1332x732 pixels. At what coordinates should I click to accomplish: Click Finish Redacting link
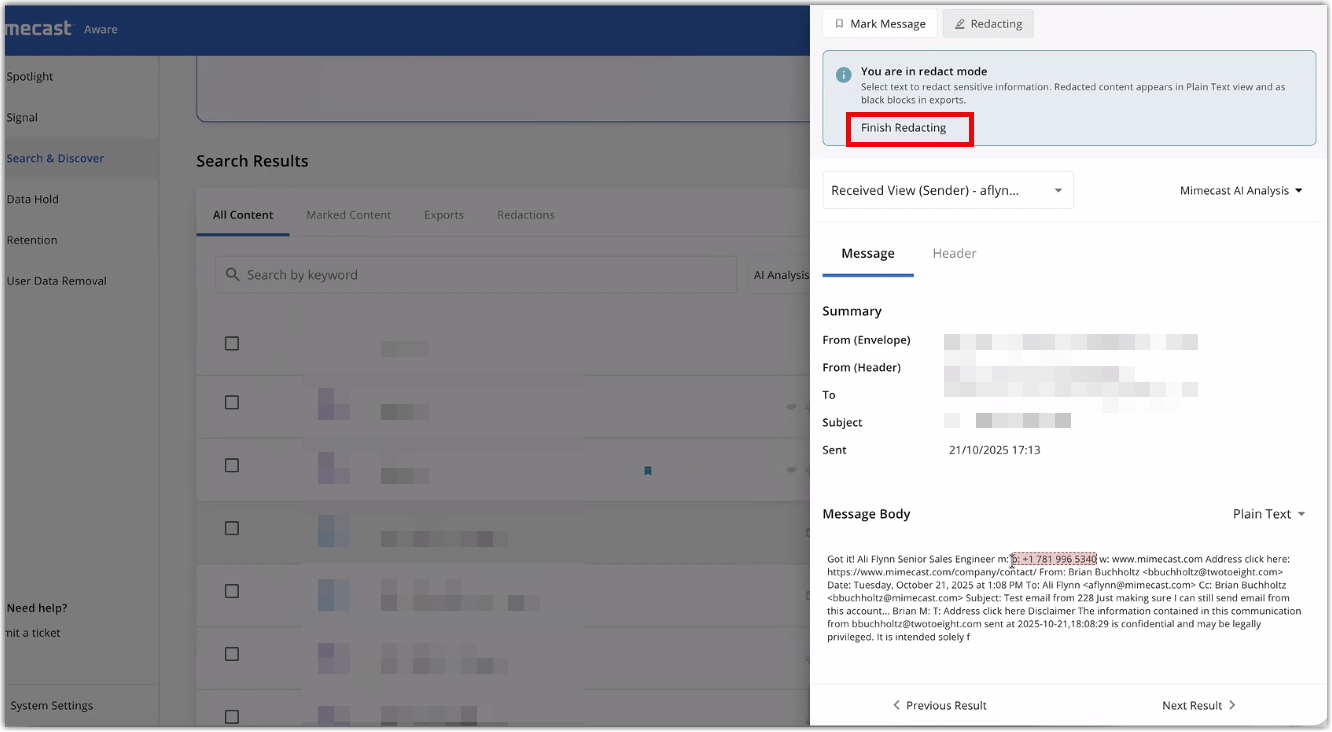tap(903, 128)
